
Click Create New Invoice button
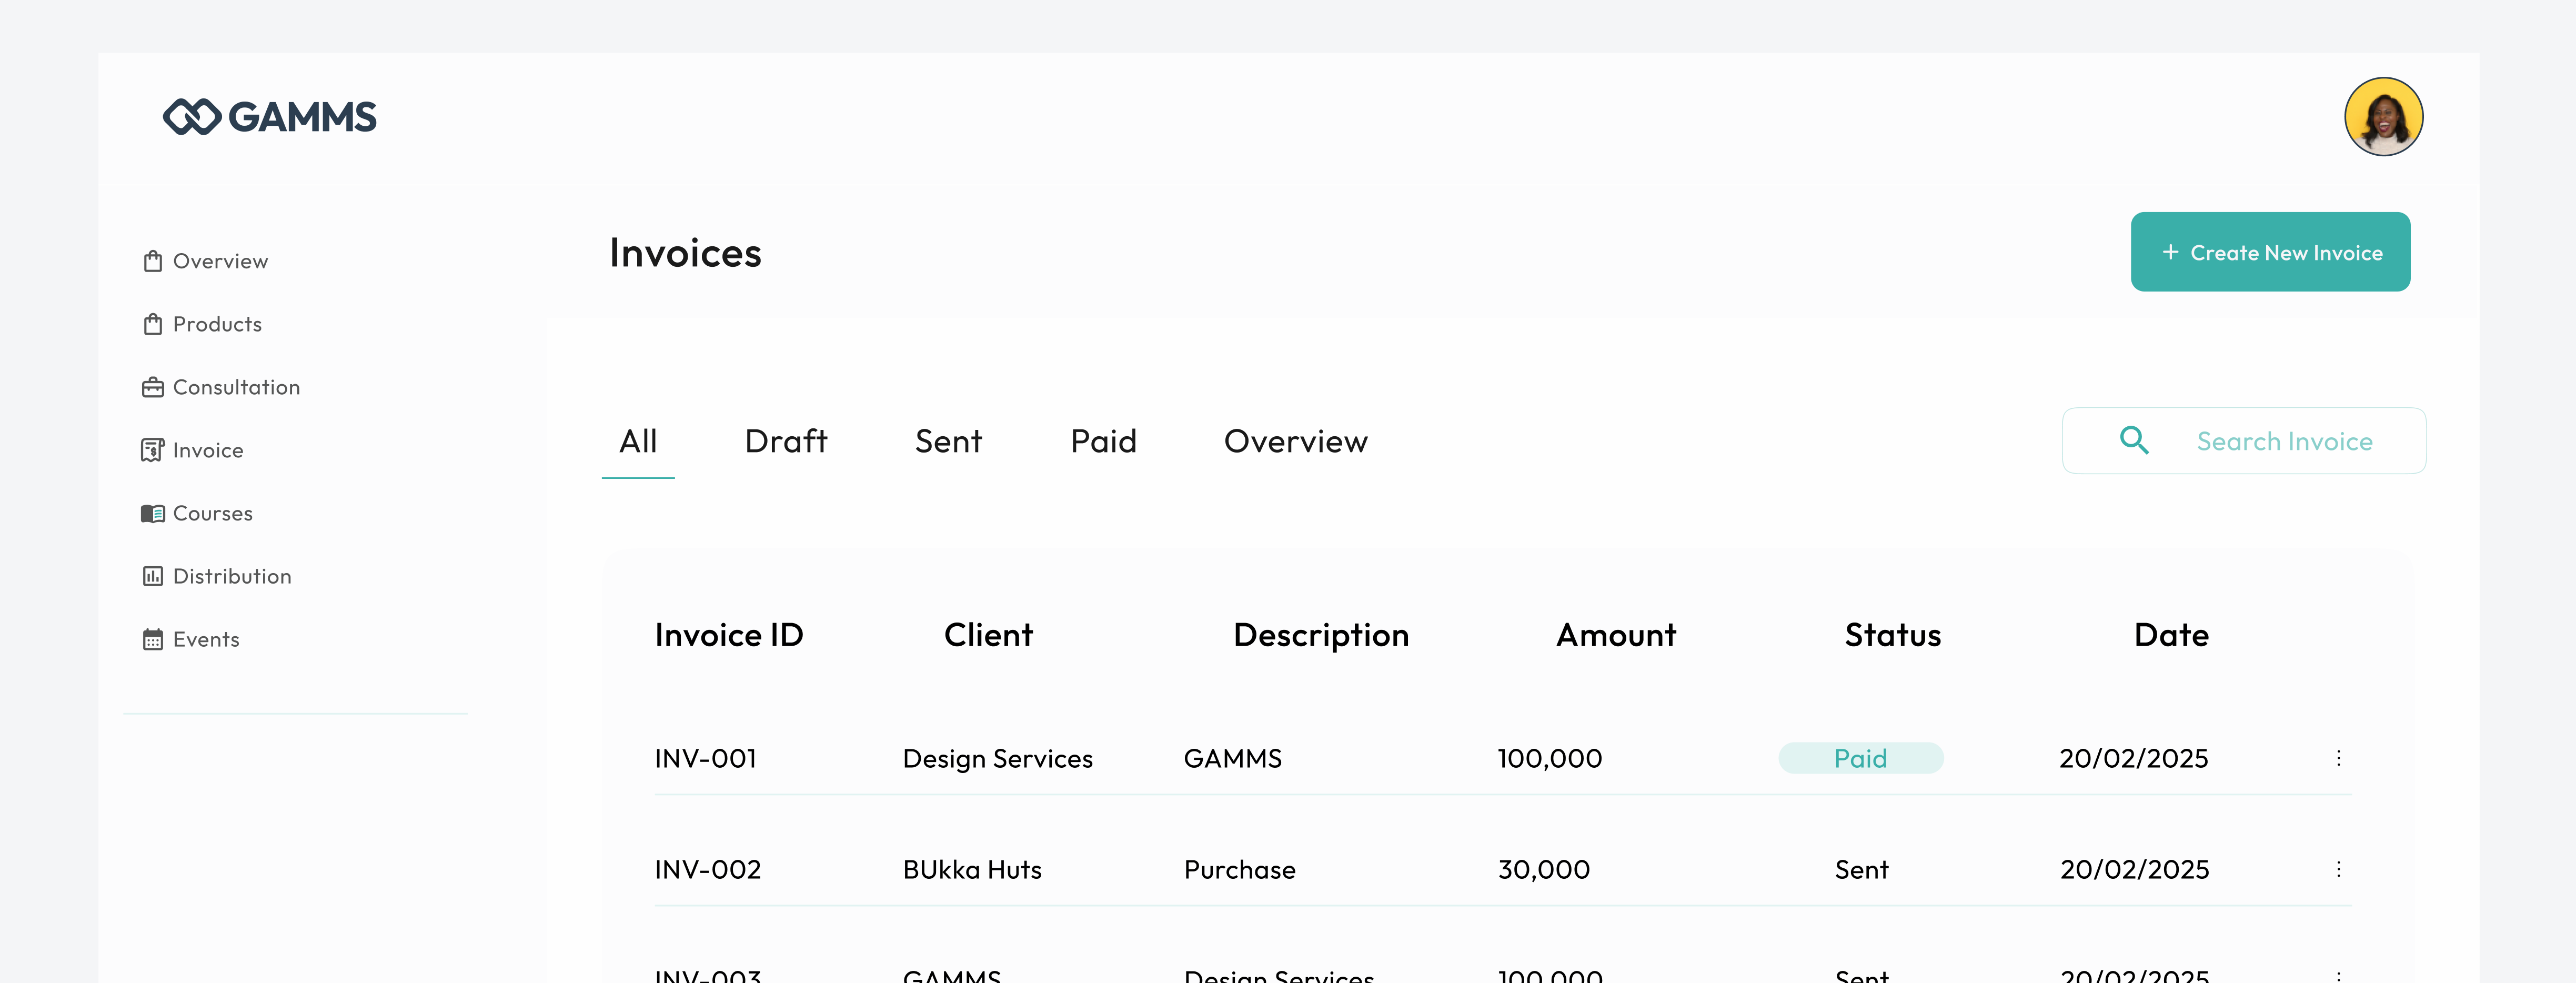[2270, 252]
